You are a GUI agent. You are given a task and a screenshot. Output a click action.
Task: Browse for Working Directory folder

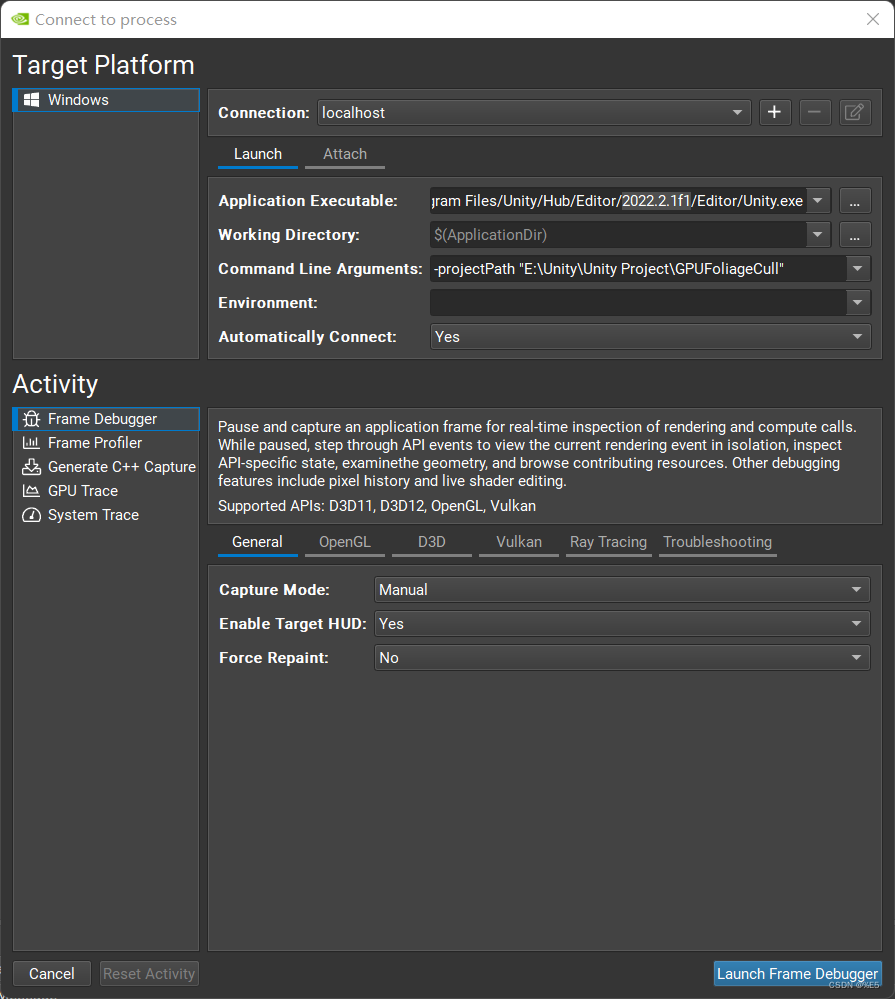855,234
